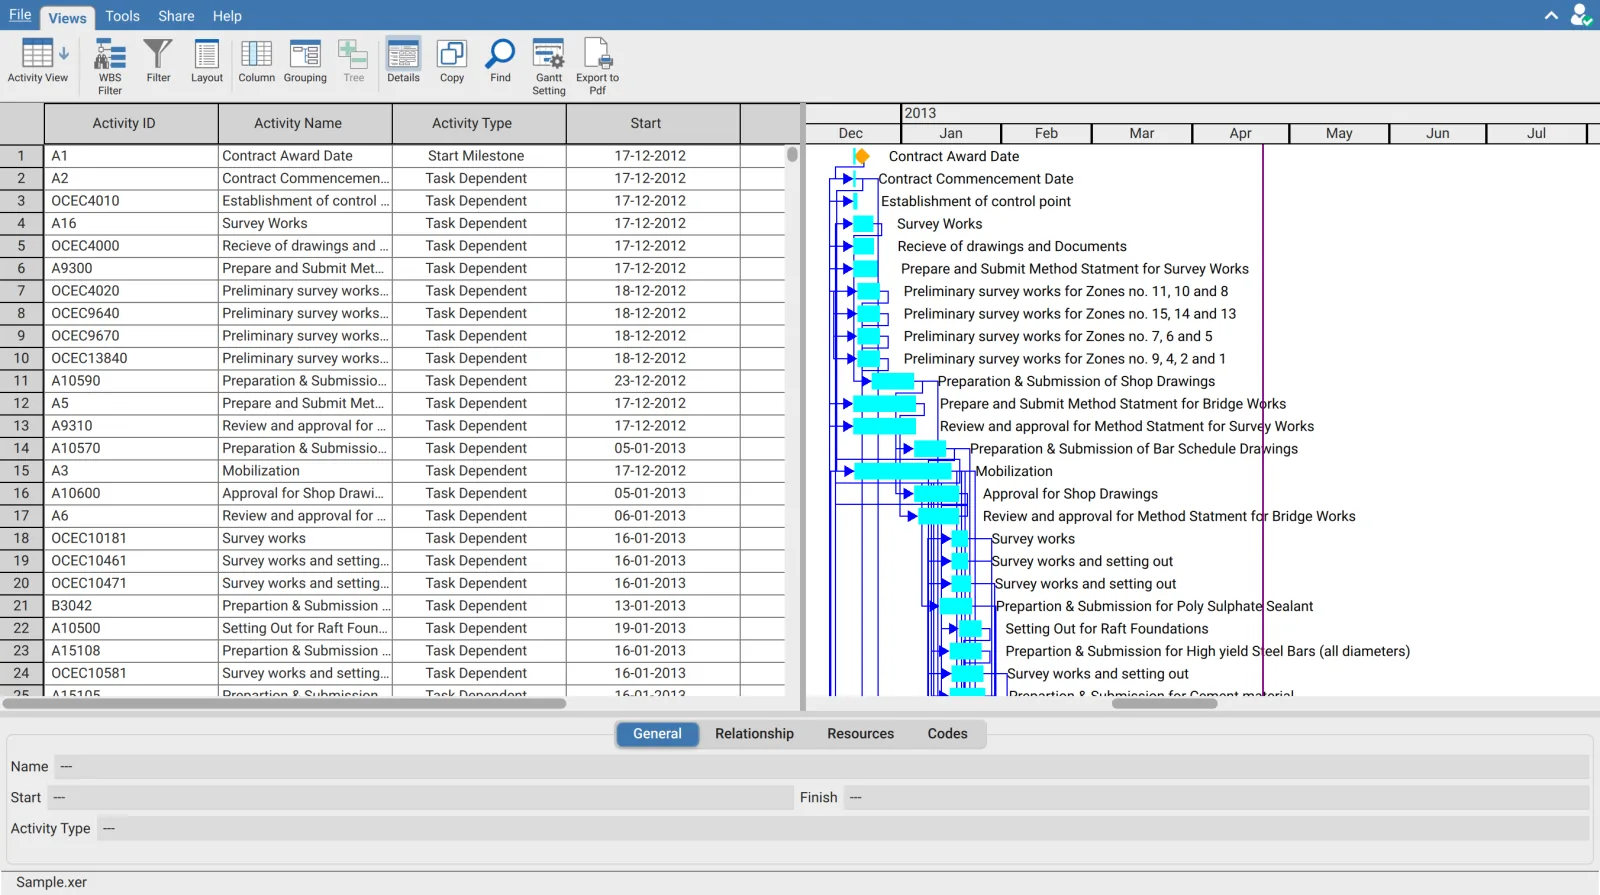Select the Contract Award Date milestone diamond
The image size is (1600, 895).
861,156
